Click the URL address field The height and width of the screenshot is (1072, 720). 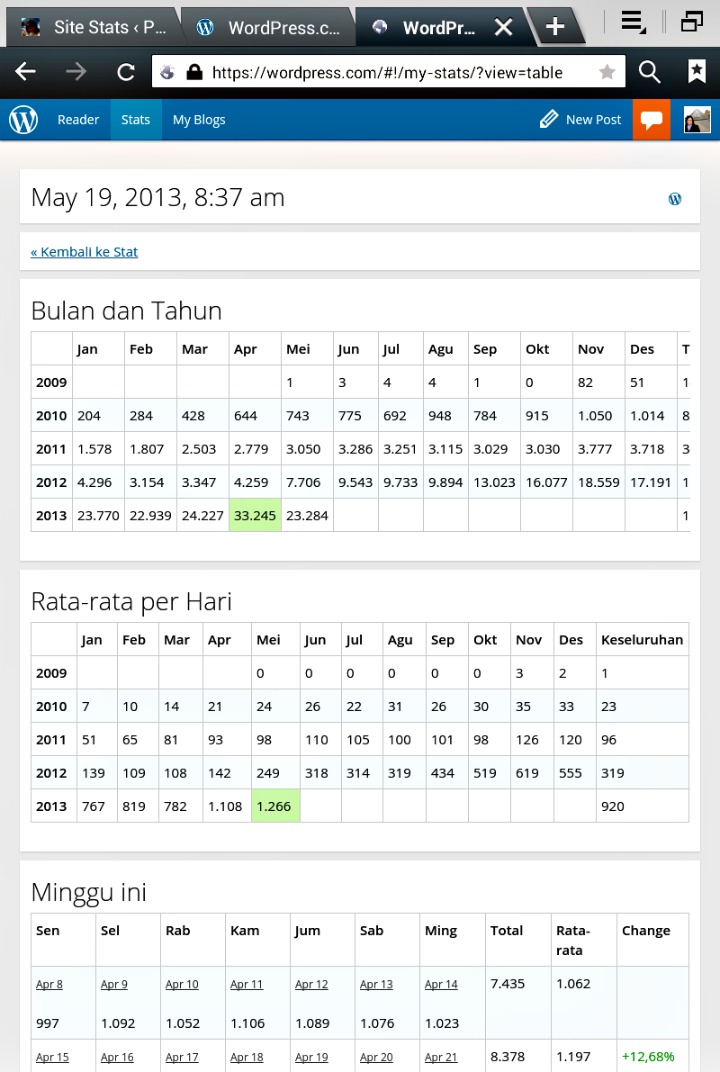point(388,72)
